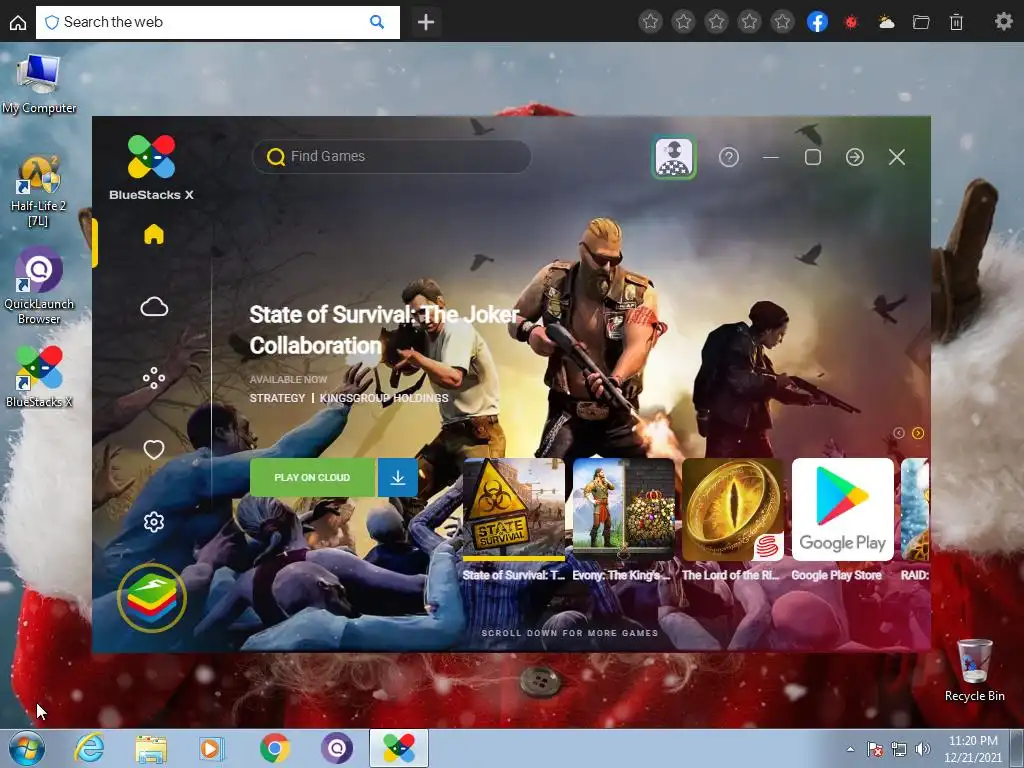Click the BlueStacks X logo
The image size is (1024, 768).
tap(152, 167)
